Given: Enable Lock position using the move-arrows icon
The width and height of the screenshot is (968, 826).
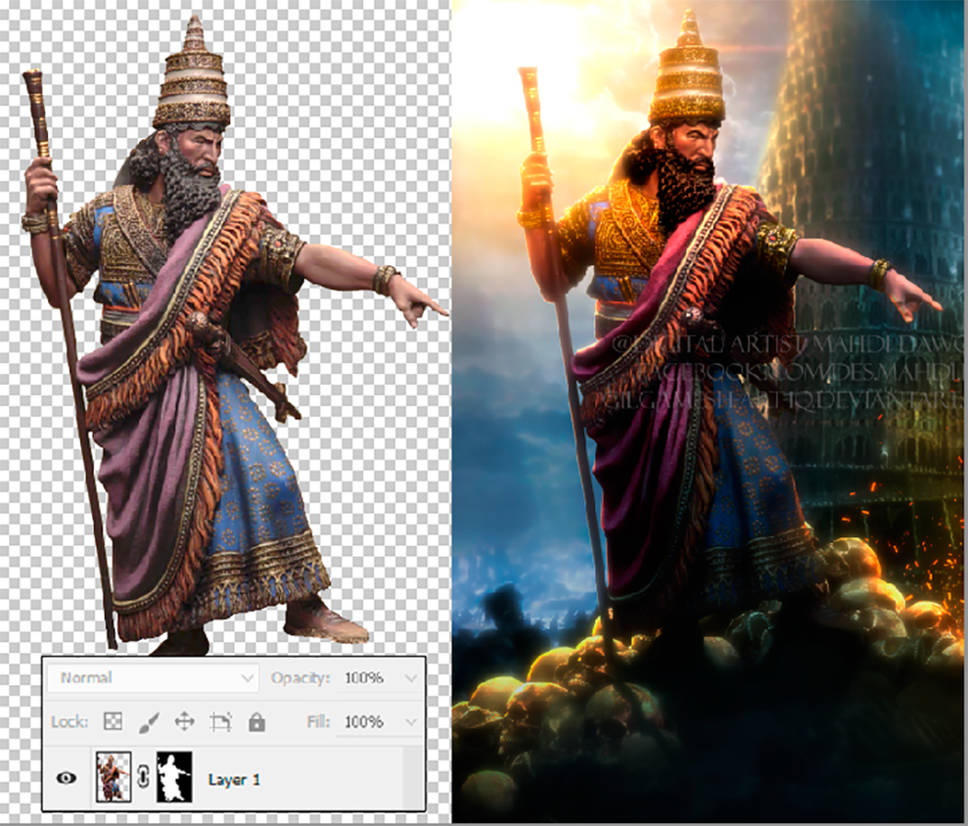Looking at the screenshot, I should 183,722.
